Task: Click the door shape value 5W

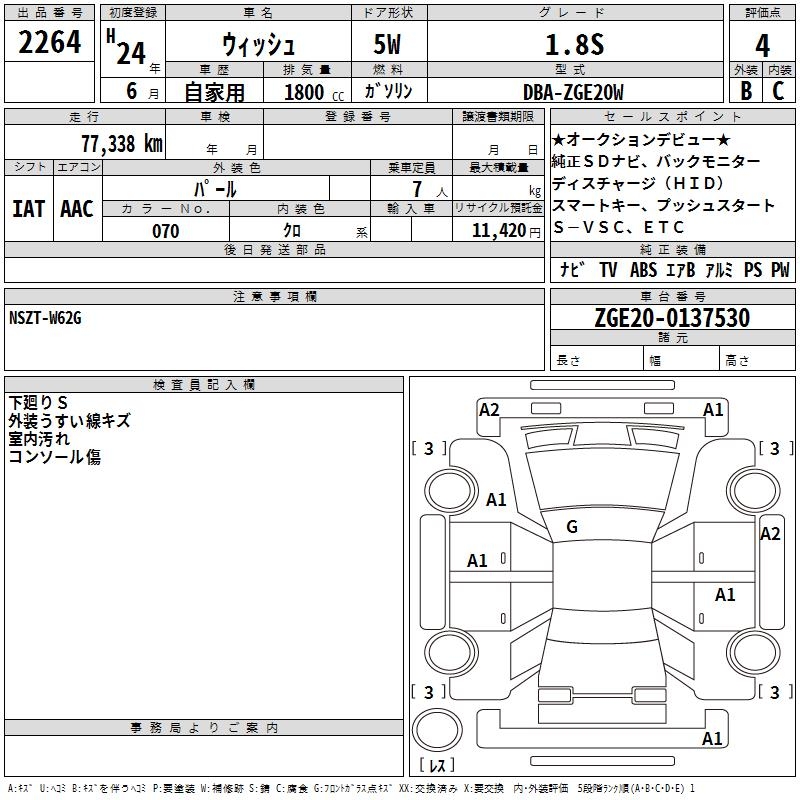Action: [x=387, y=44]
